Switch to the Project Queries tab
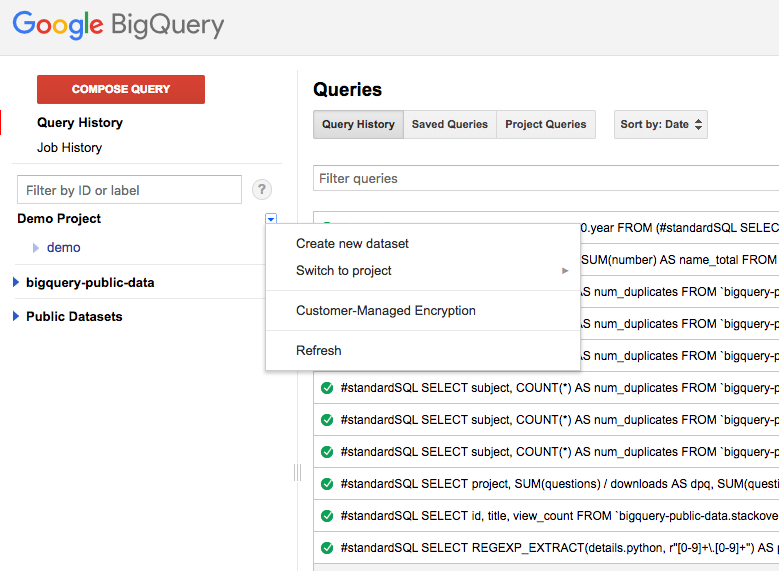This screenshot has width=779, height=571. (545, 125)
